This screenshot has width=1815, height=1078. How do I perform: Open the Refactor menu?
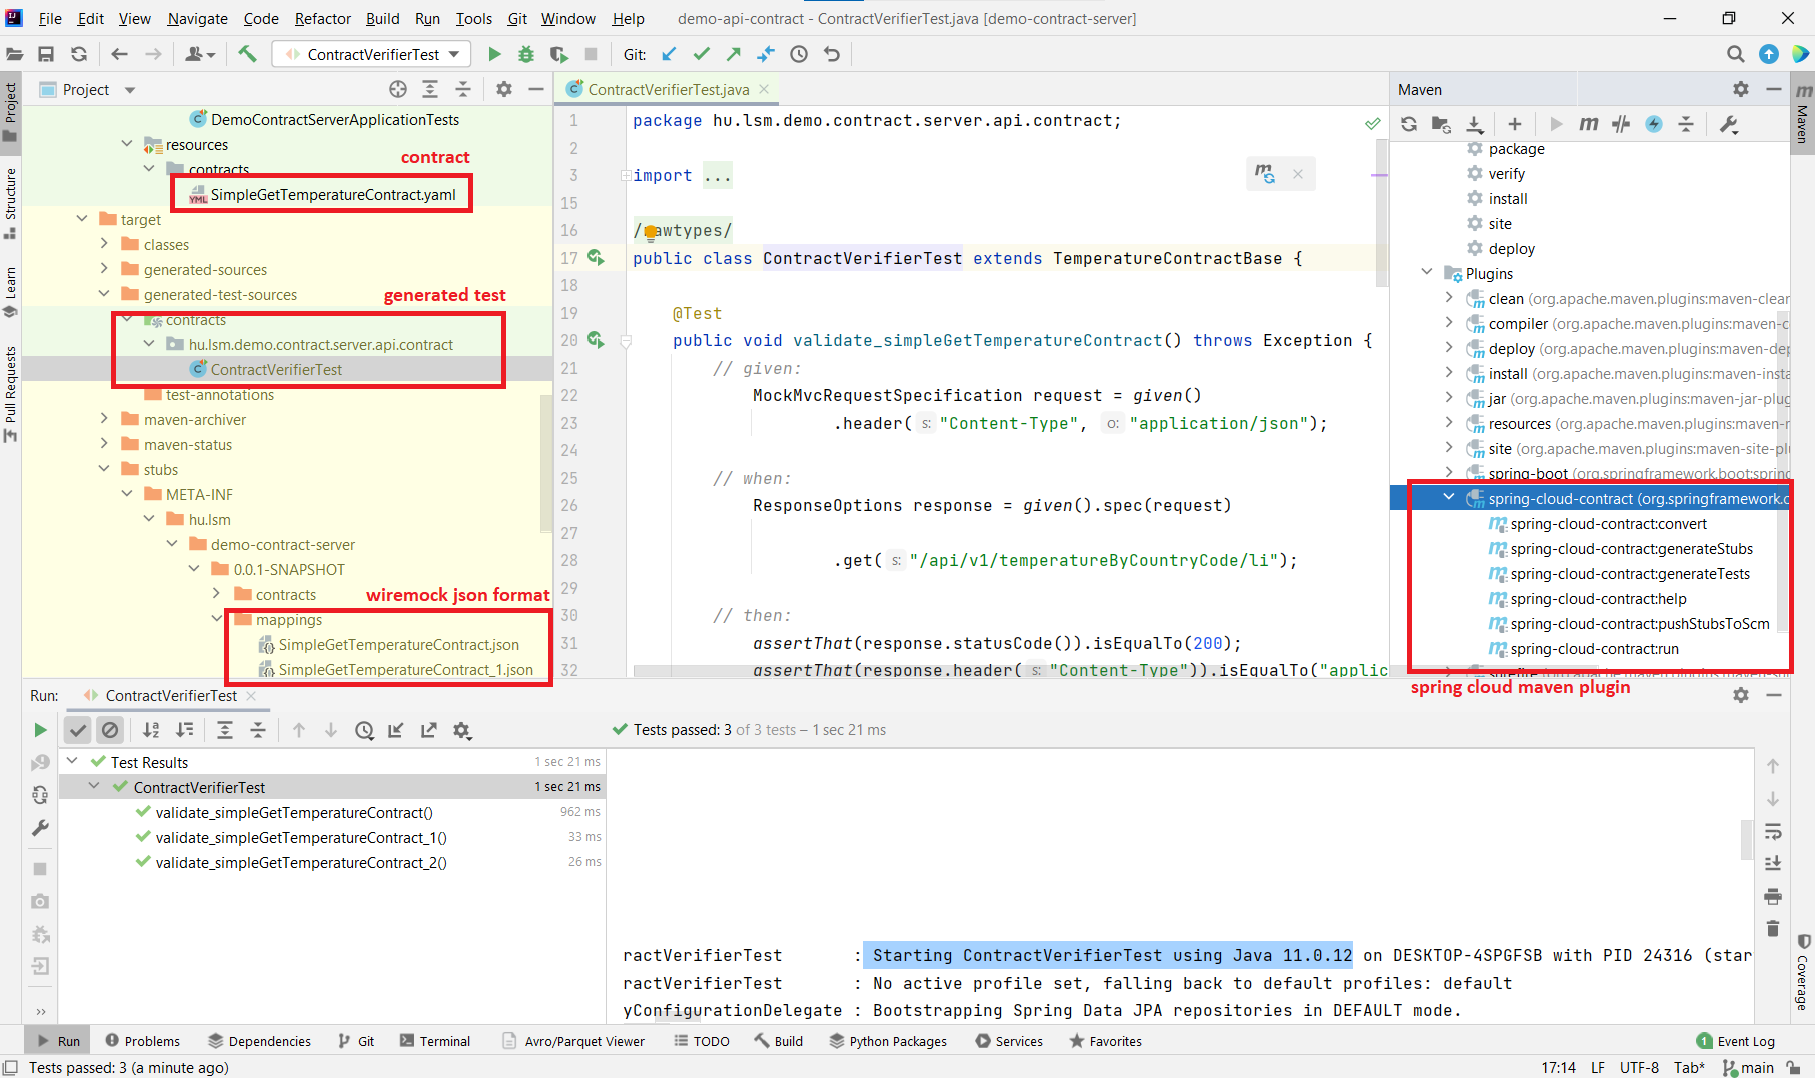322,18
